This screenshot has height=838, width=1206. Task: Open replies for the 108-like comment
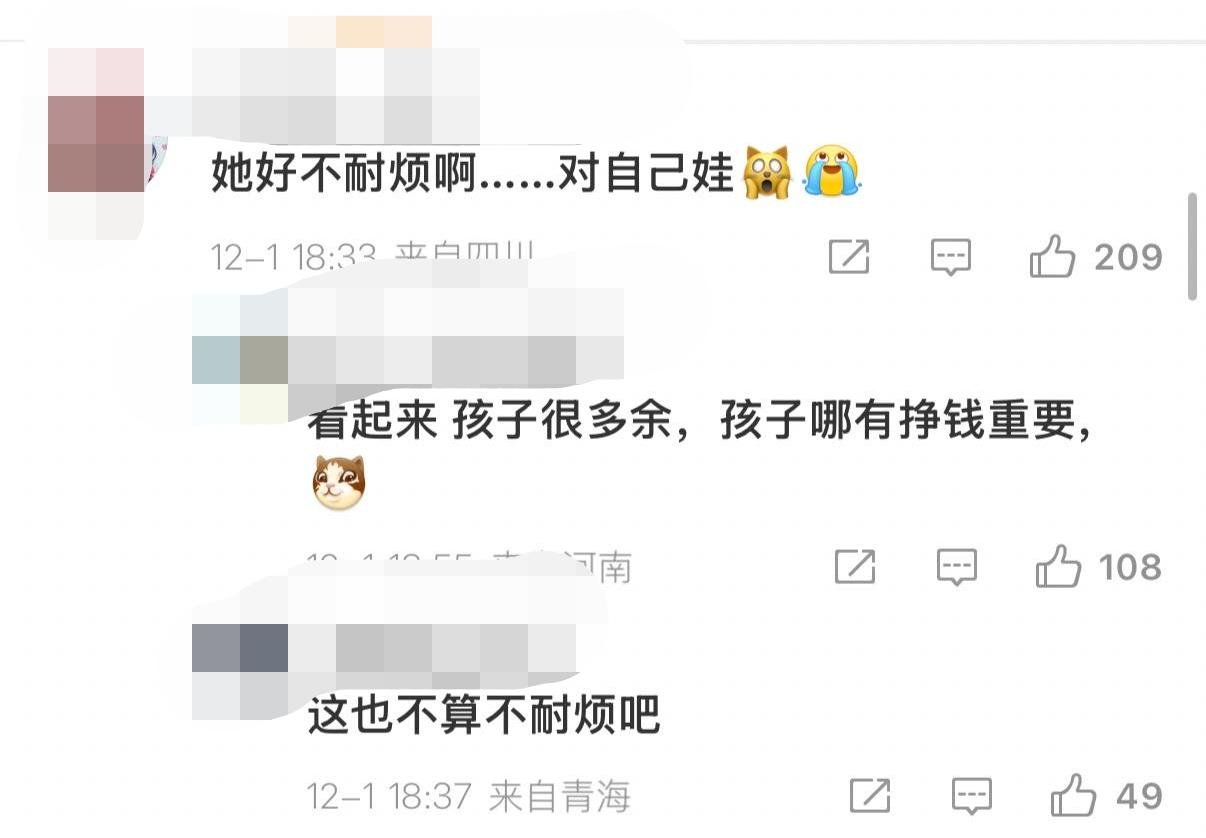point(957,568)
